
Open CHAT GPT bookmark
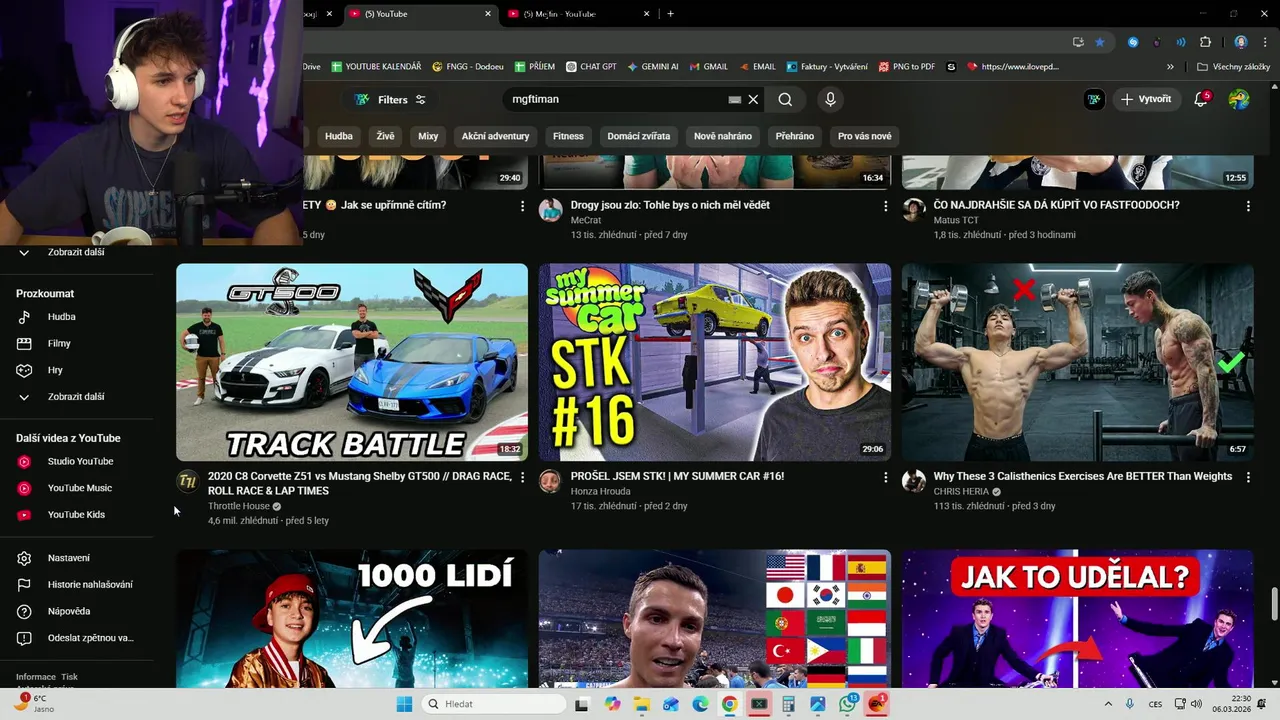[591, 67]
